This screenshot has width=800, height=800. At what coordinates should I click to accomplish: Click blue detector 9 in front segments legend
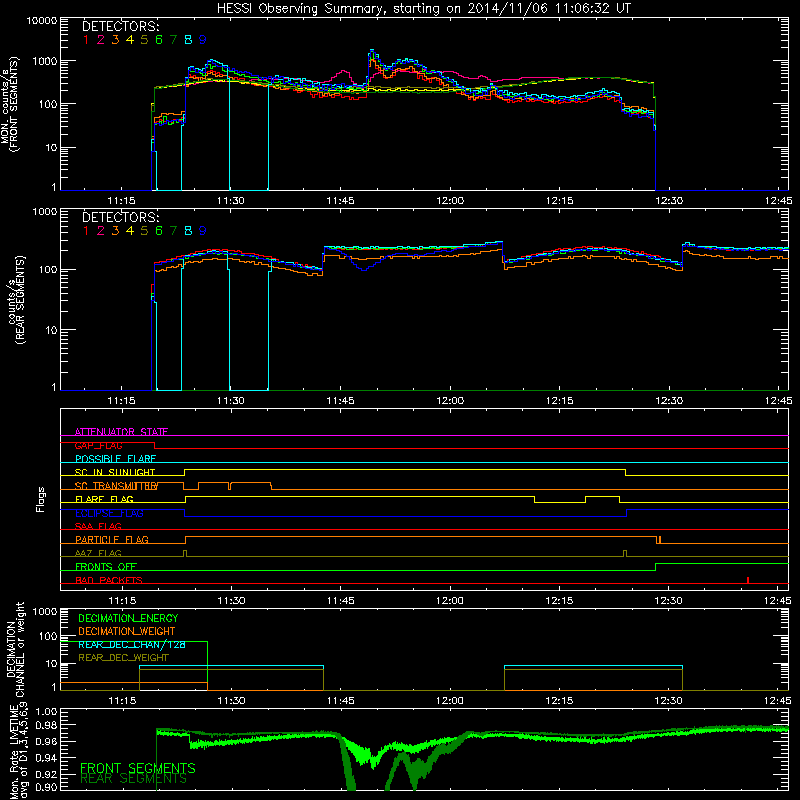(203, 40)
